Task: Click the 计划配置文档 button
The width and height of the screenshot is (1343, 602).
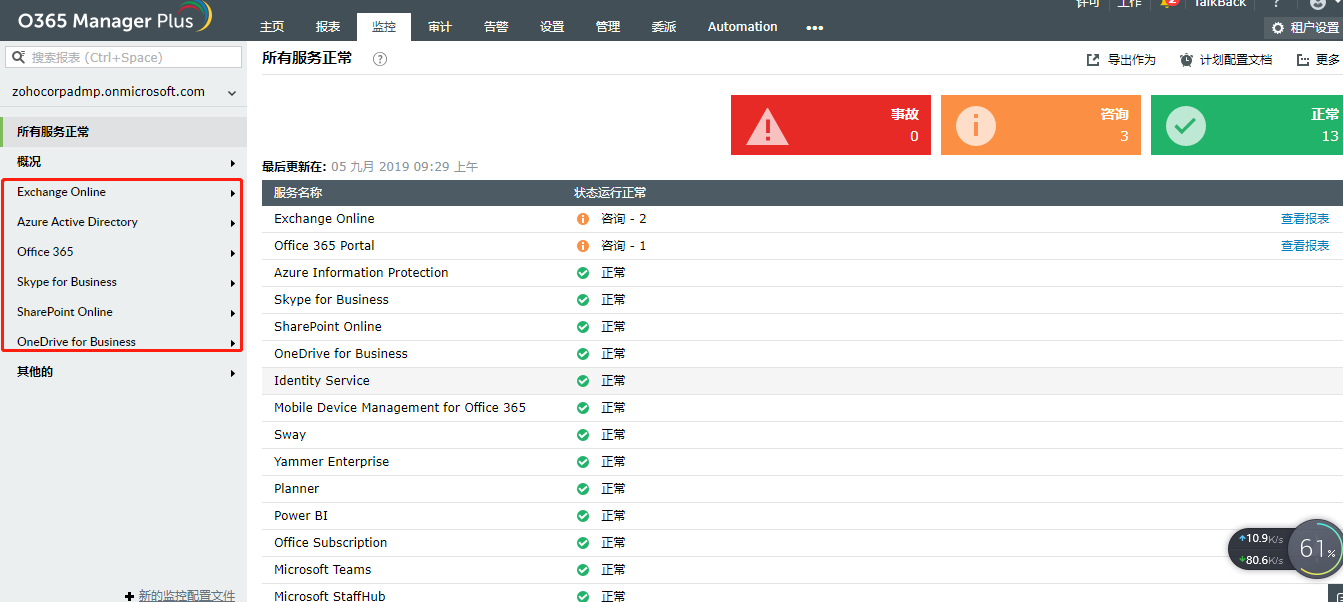Action: coord(1226,60)
